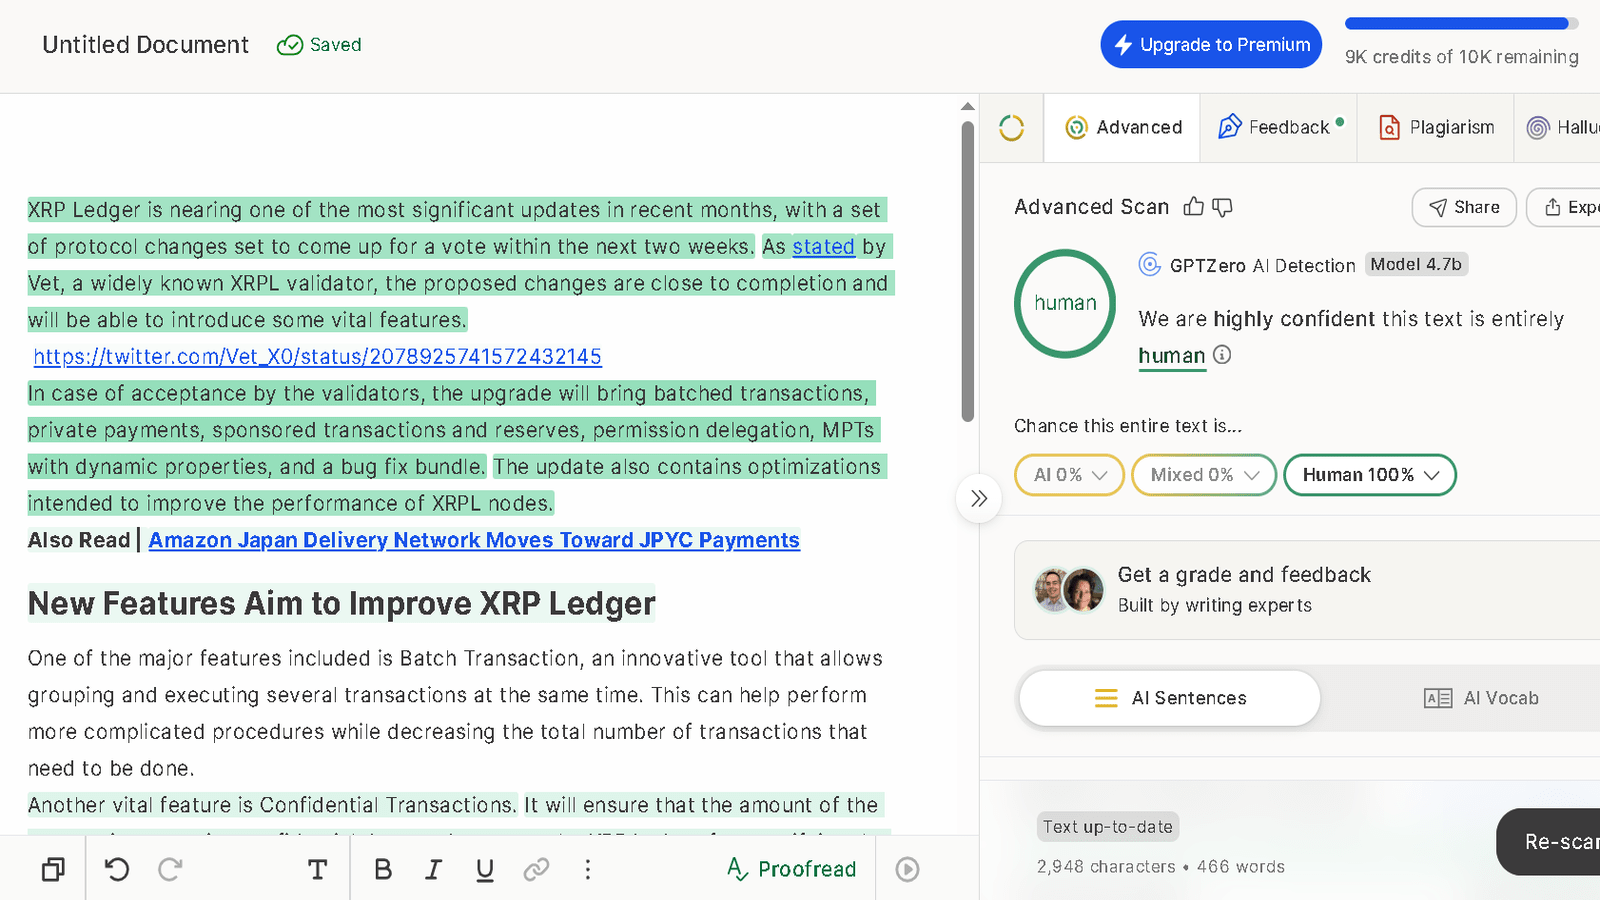The image size is (1600, 900).
Task: Click the underlined human result link
Action: (x=1172, y=356)
